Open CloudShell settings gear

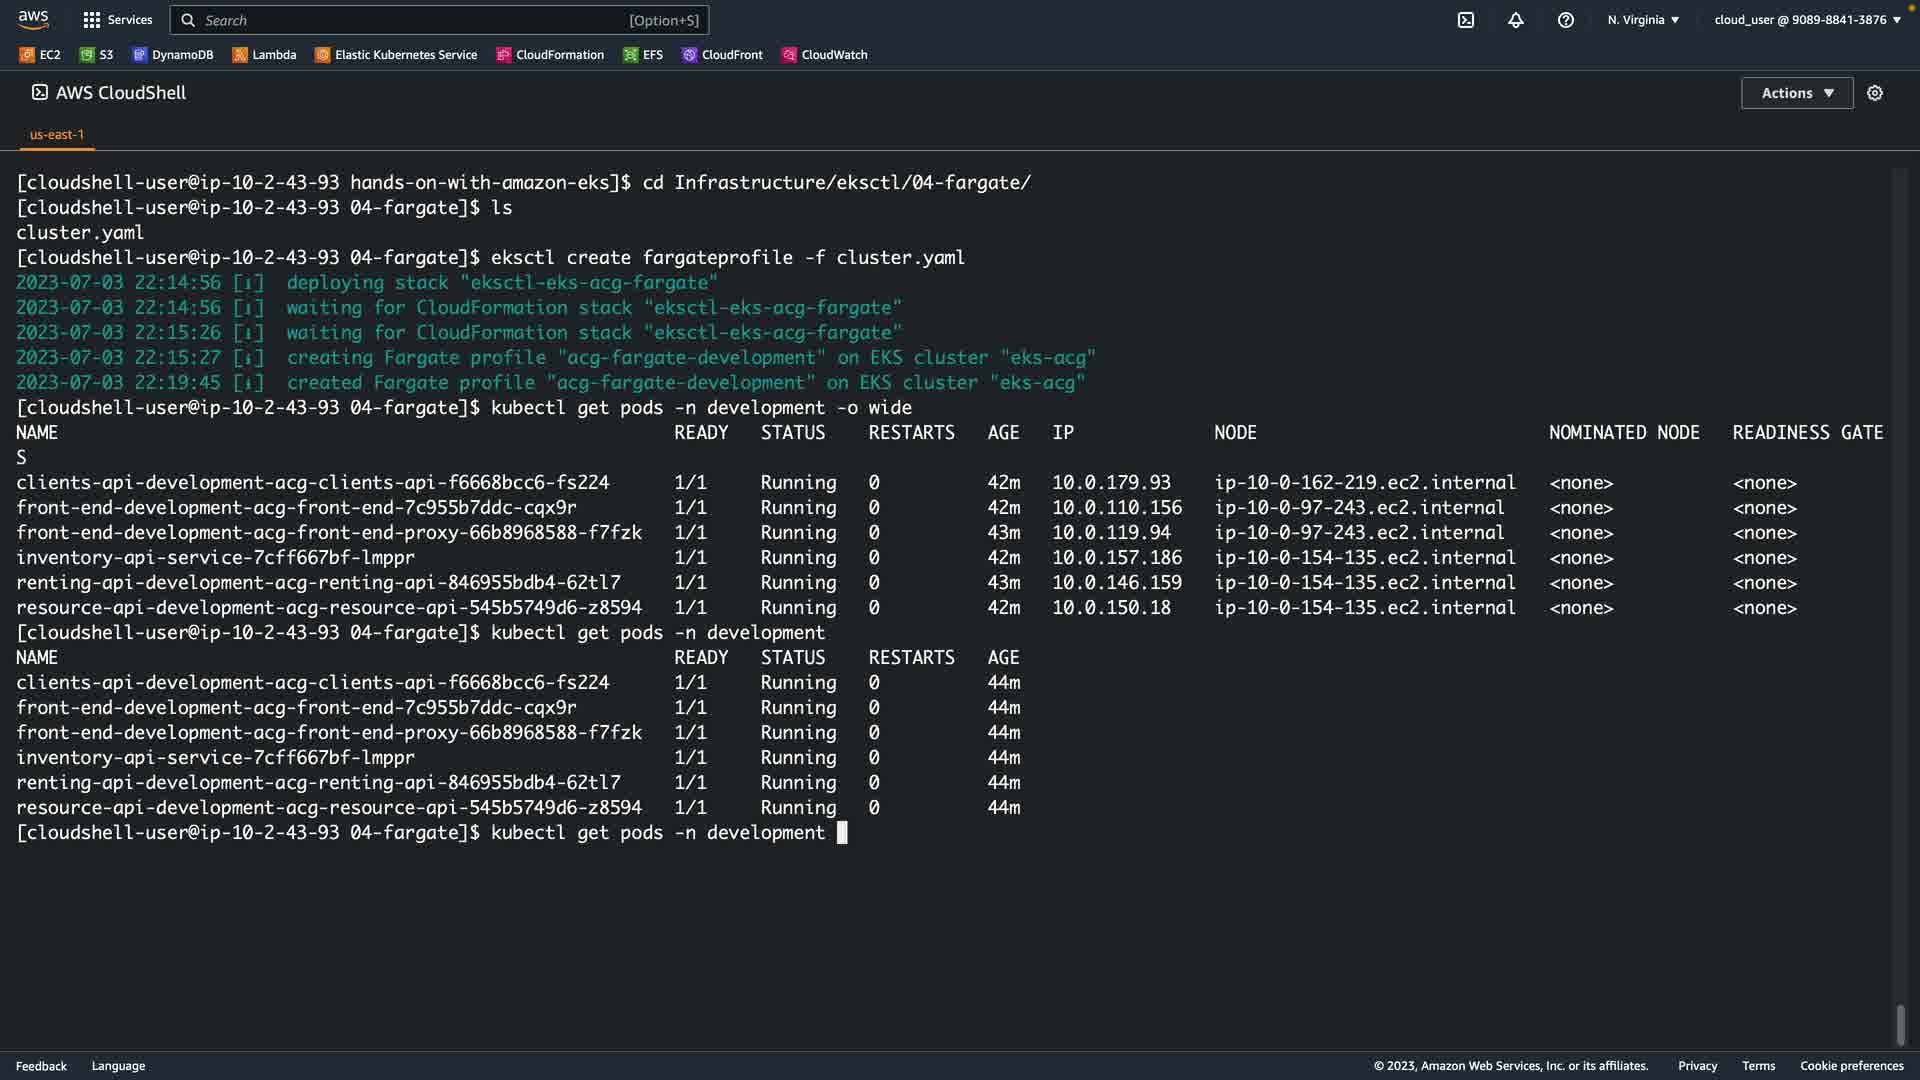1874,93
